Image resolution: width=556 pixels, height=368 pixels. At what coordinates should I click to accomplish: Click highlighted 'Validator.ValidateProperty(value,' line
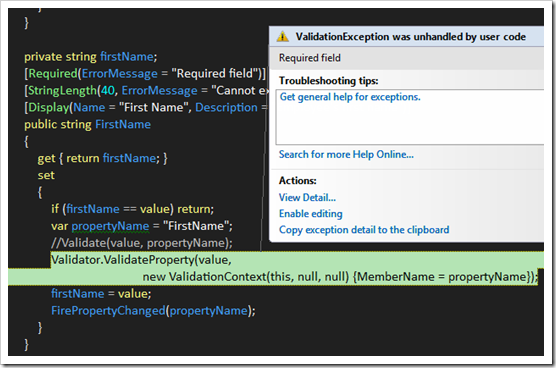(x=141, y=260)
